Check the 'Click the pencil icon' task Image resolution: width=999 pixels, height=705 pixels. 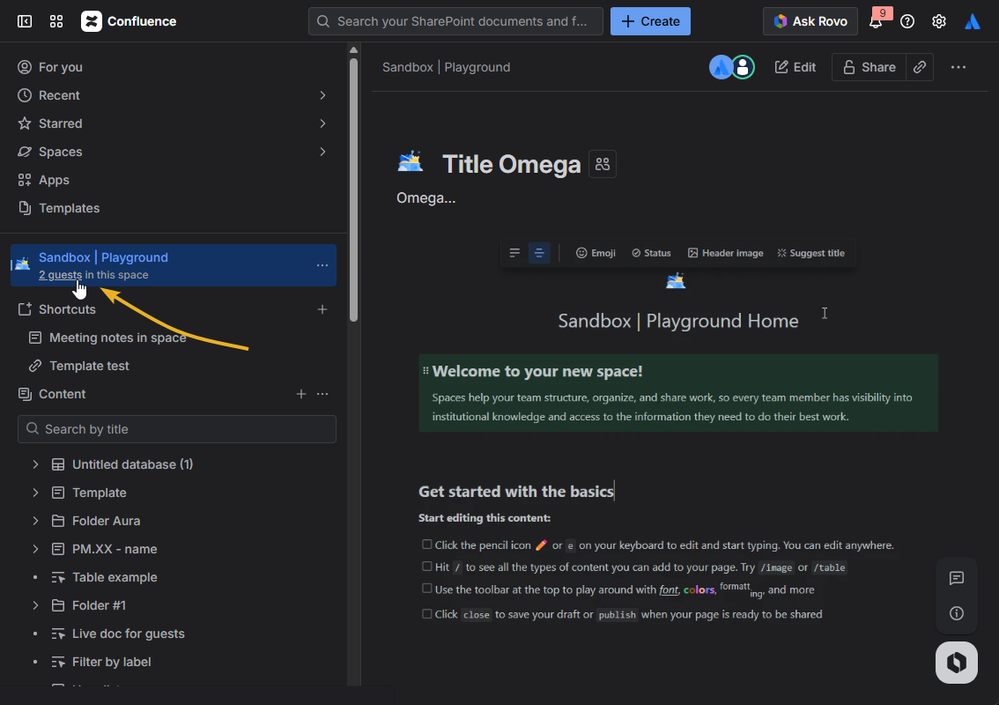(x=427, y=545)
